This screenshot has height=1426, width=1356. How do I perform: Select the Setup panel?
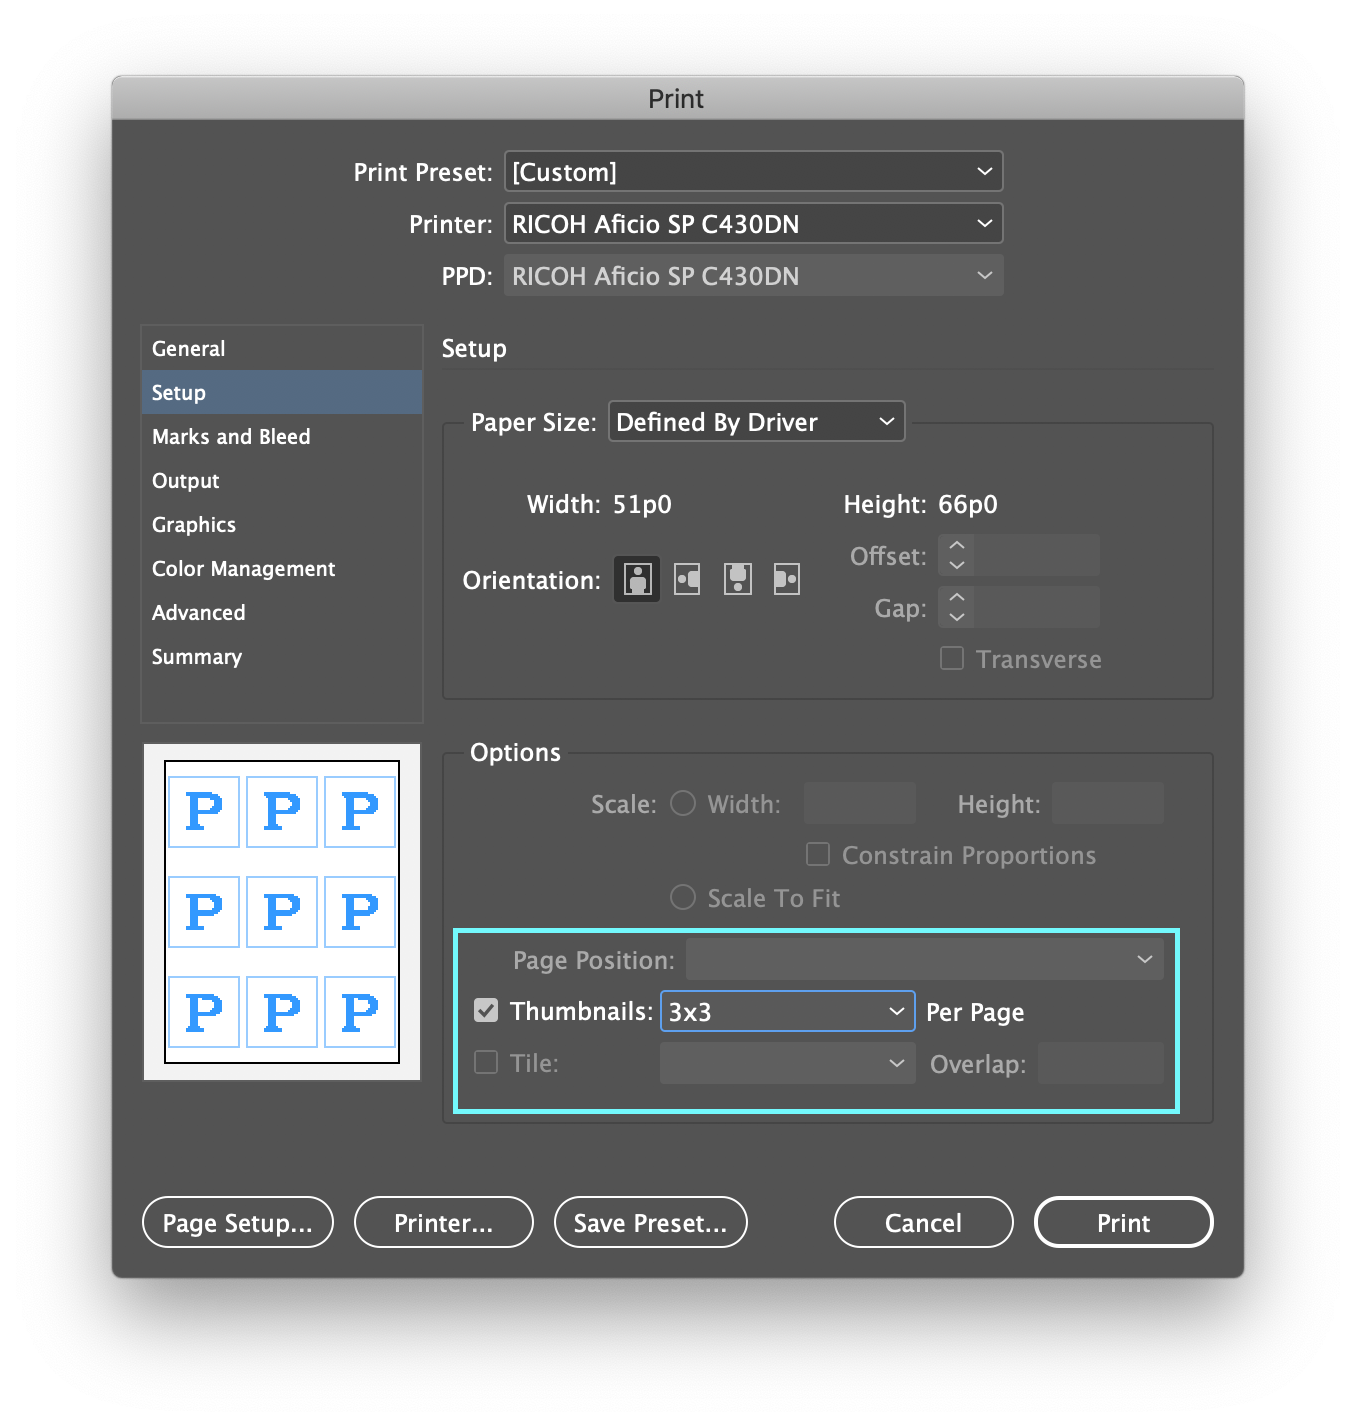tap(282, 392)
